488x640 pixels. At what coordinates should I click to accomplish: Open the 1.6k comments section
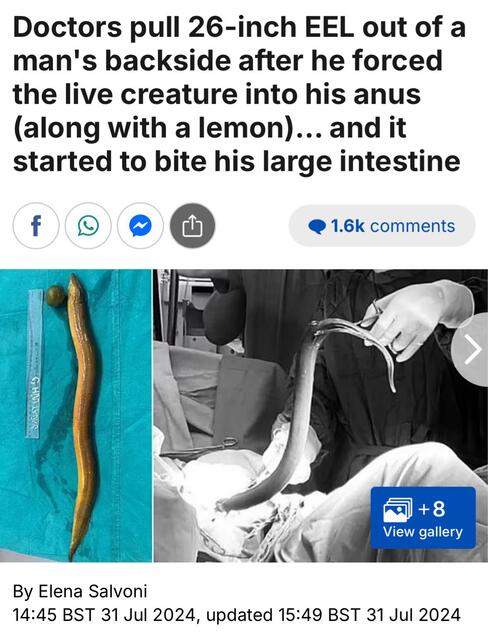[382, 226]
